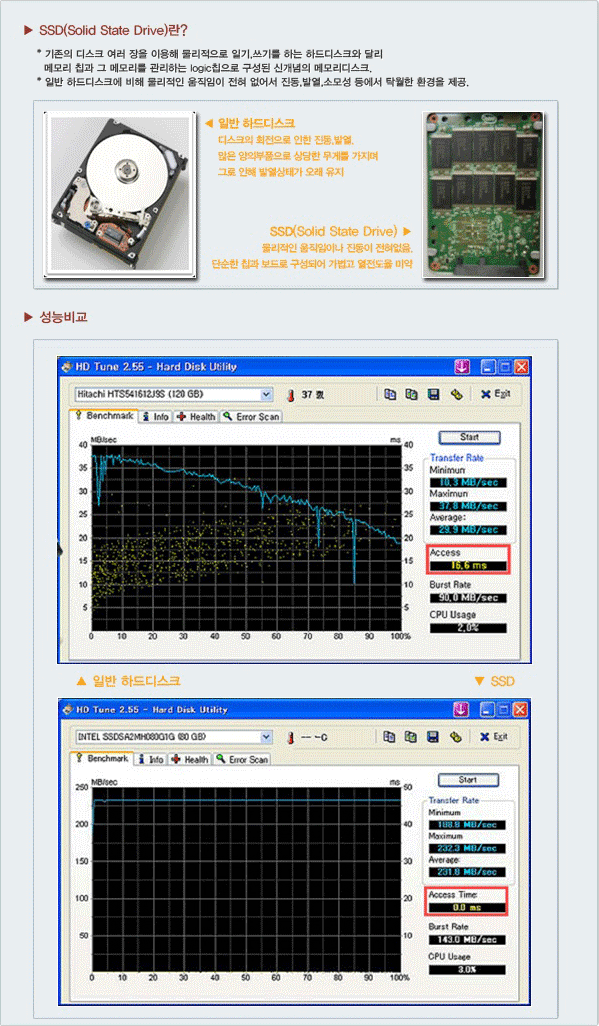Click Start button in Hitachi benchmark
This screenshot has width=599, height=1026.
tap(469, 437)
